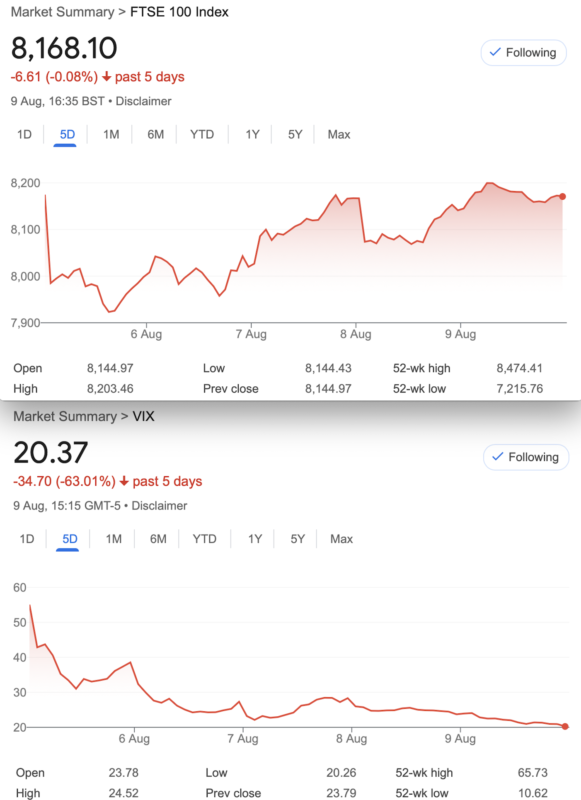Screen dimensions: 581x800
Task: Switch VIX chart to 1D range
Action: 27,539
